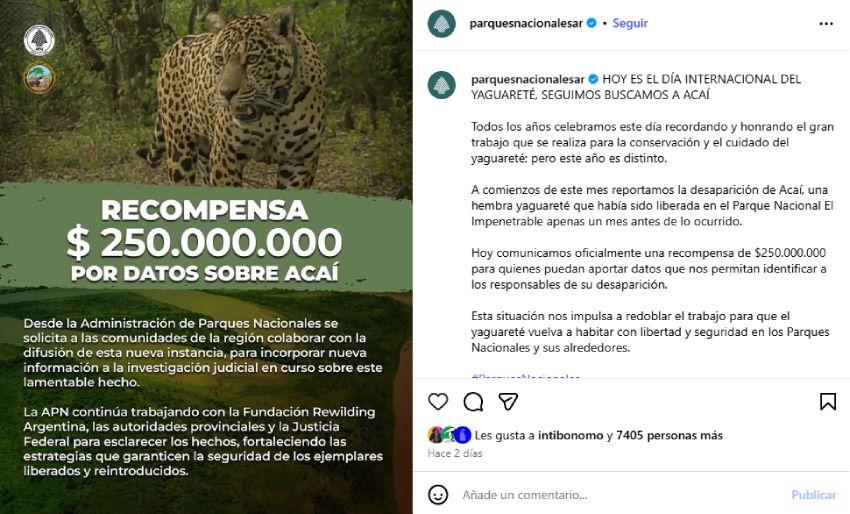Click the 'Hace 2 días' timestamp
This screenshot has width=850, height=514.
(x=455, y=453)
